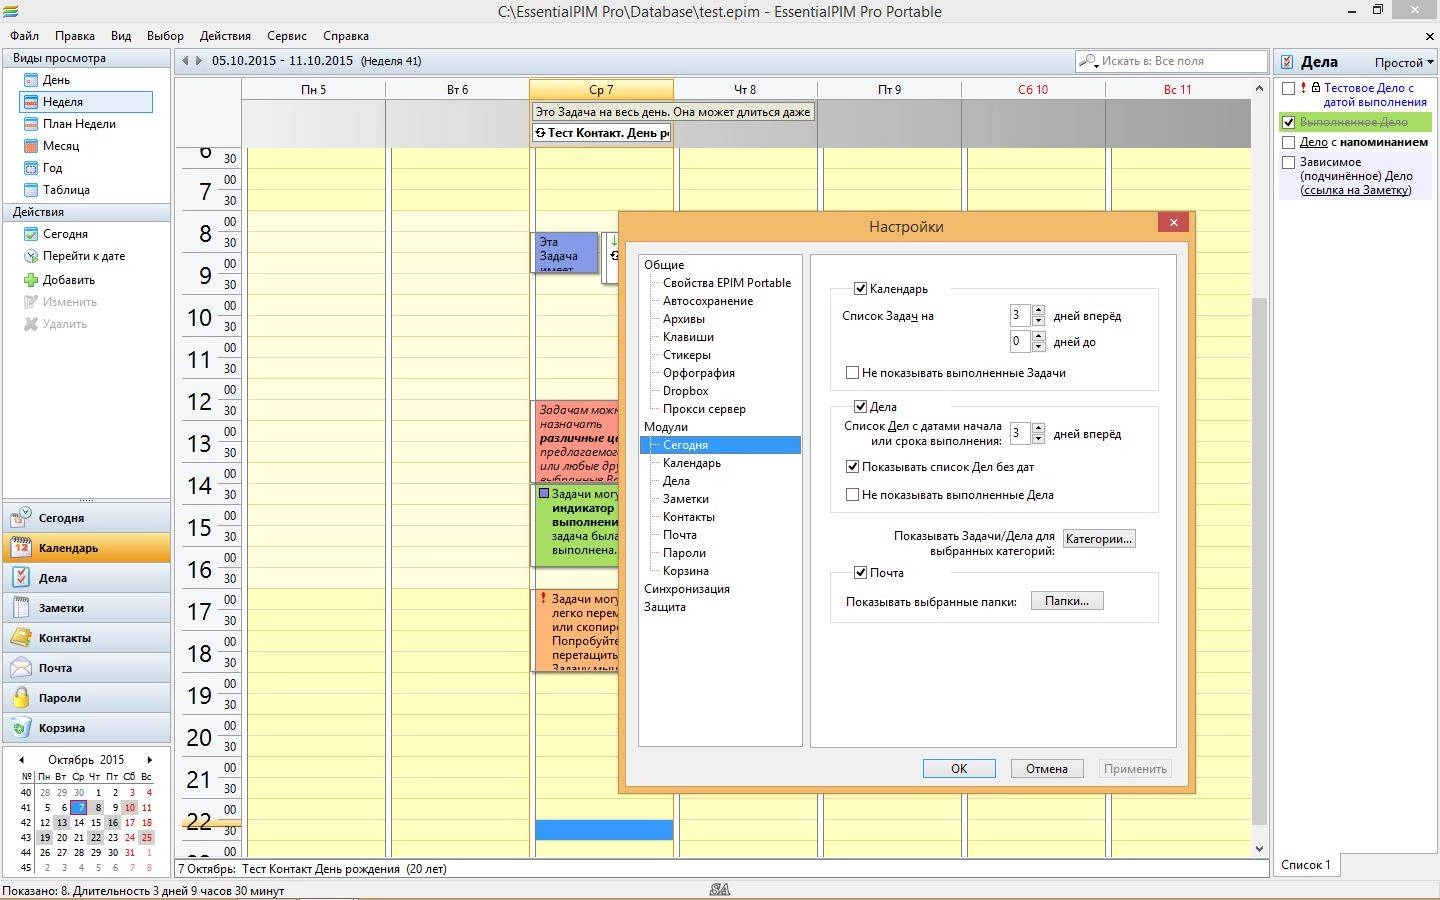1440x900 pixels.
Task: Increase дней вперёд for Дел list
Action: 1038,429
